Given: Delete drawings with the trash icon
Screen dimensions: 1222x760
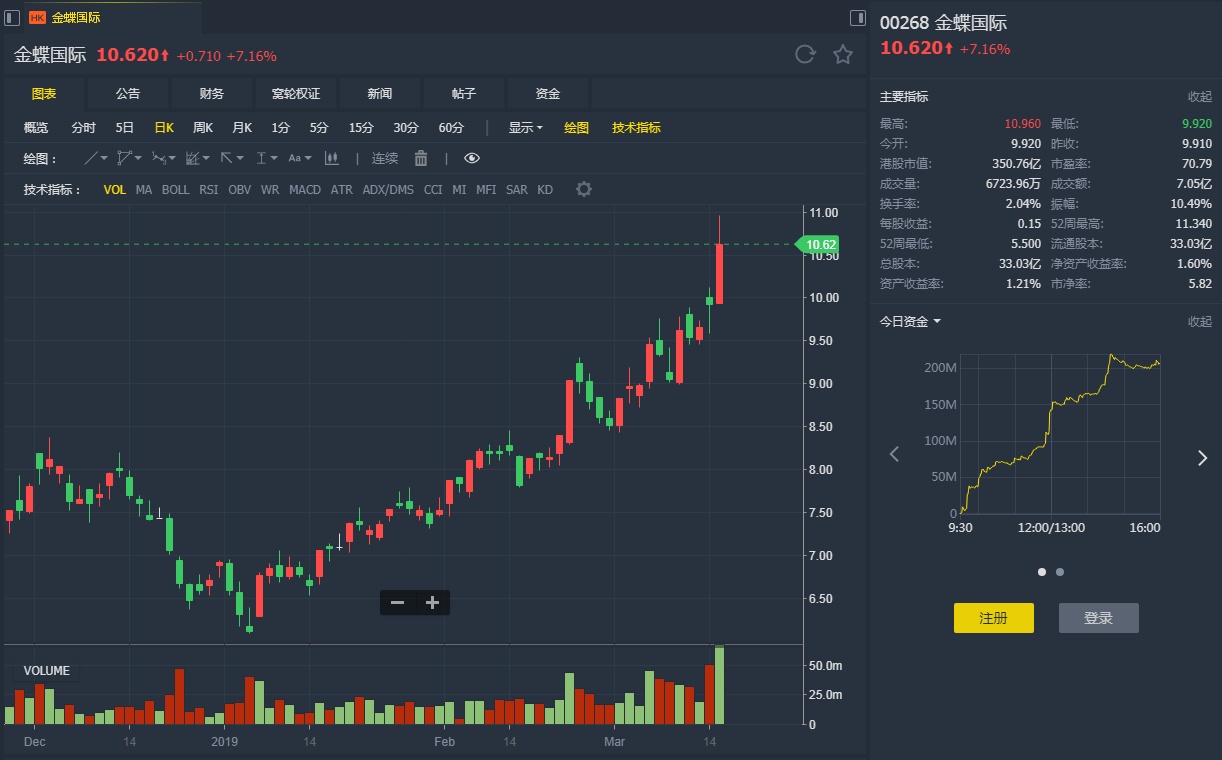Looking at the screenshot, I should 421,158.
